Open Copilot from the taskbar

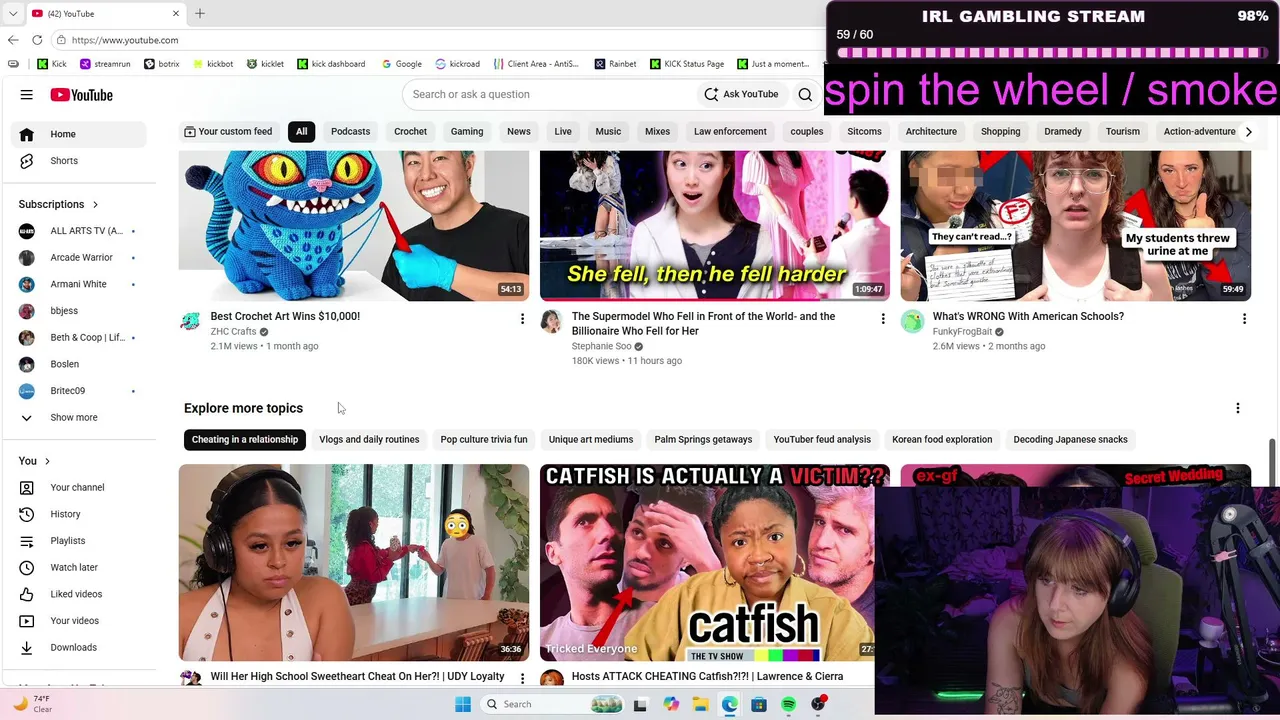(x=671, y=704)
